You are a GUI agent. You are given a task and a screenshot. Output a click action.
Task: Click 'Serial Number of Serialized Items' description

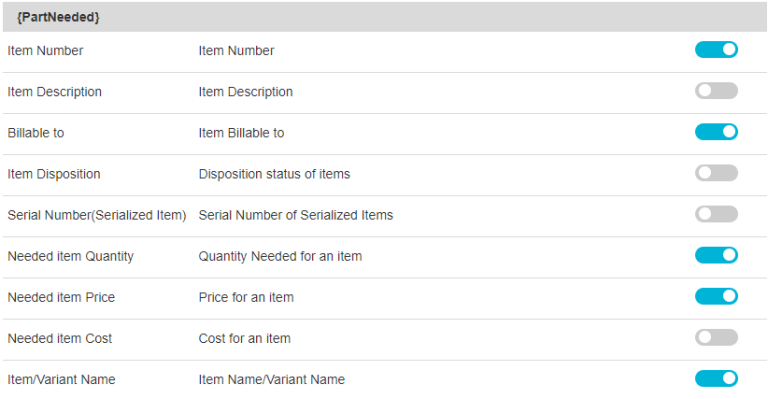[296, 215]
